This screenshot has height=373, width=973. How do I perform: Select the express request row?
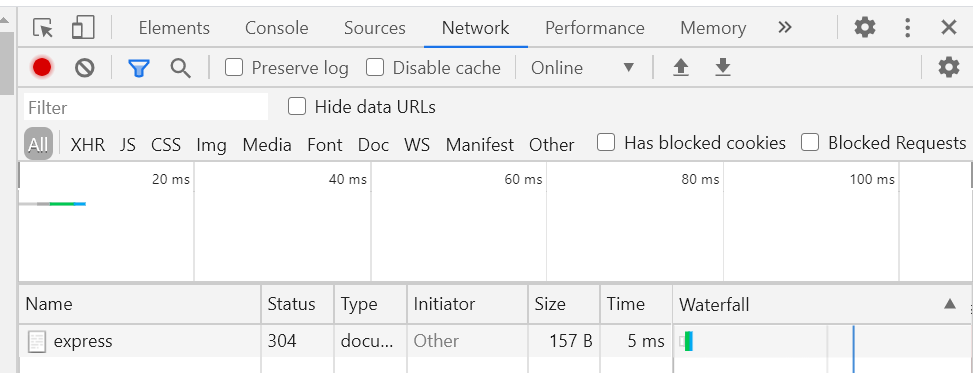495,341
